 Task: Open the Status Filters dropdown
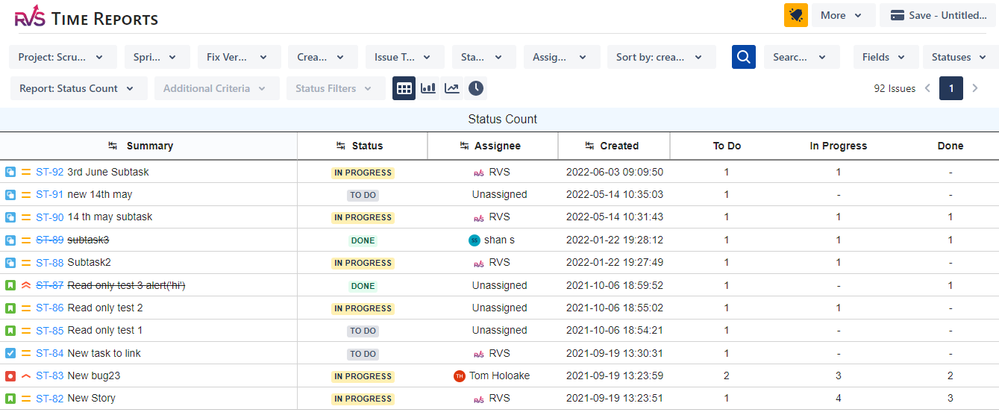pyautogui.click(x=336, y=88)
